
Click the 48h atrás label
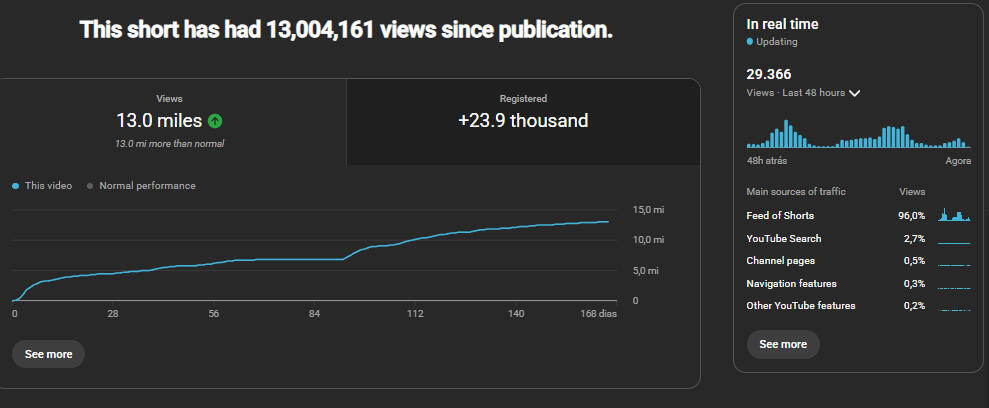click(766, 161)
